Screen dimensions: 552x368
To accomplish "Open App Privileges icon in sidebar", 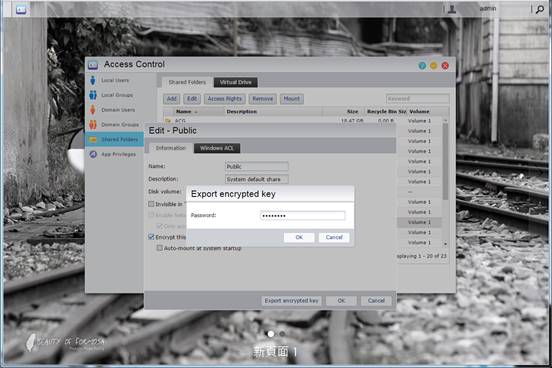I will [x=93, y=154].
